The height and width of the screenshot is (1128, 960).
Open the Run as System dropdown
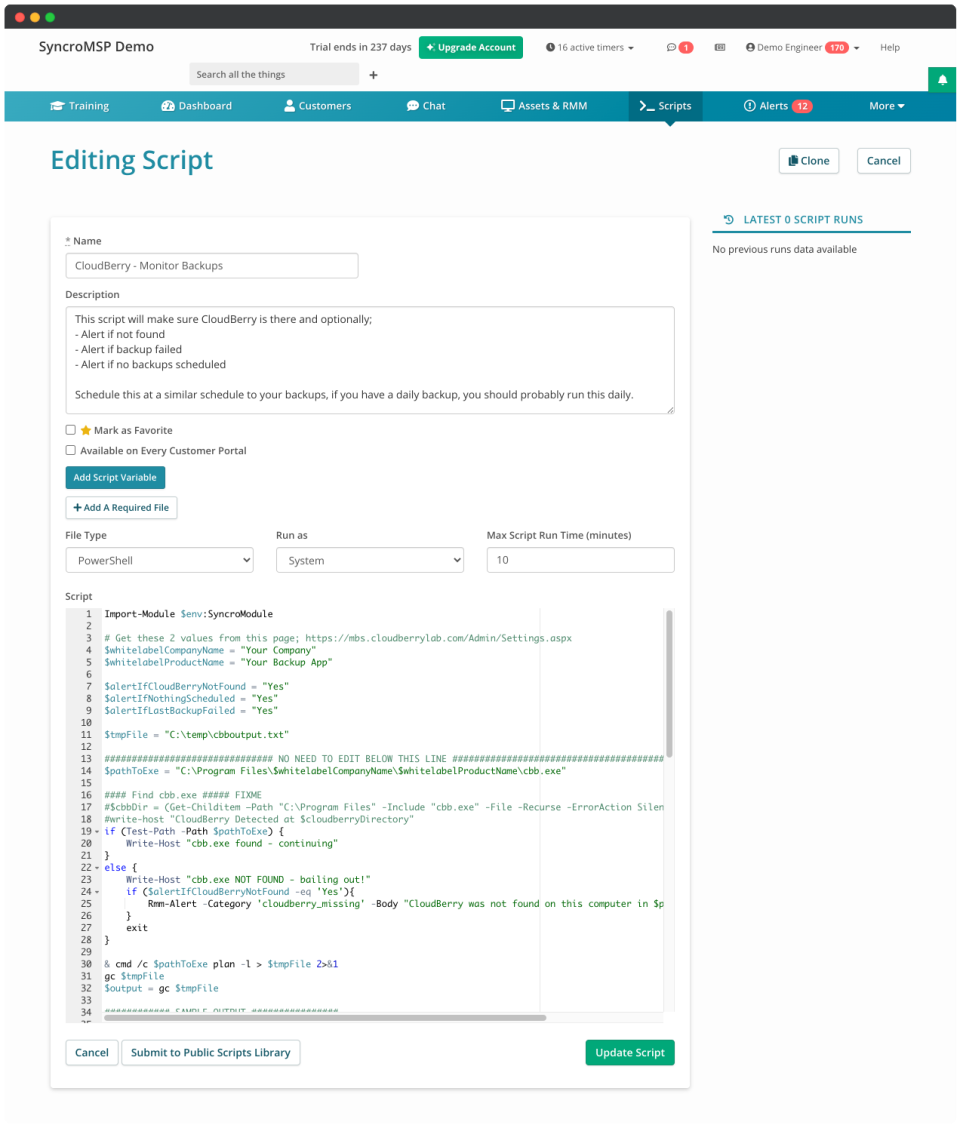click(370, 560)
